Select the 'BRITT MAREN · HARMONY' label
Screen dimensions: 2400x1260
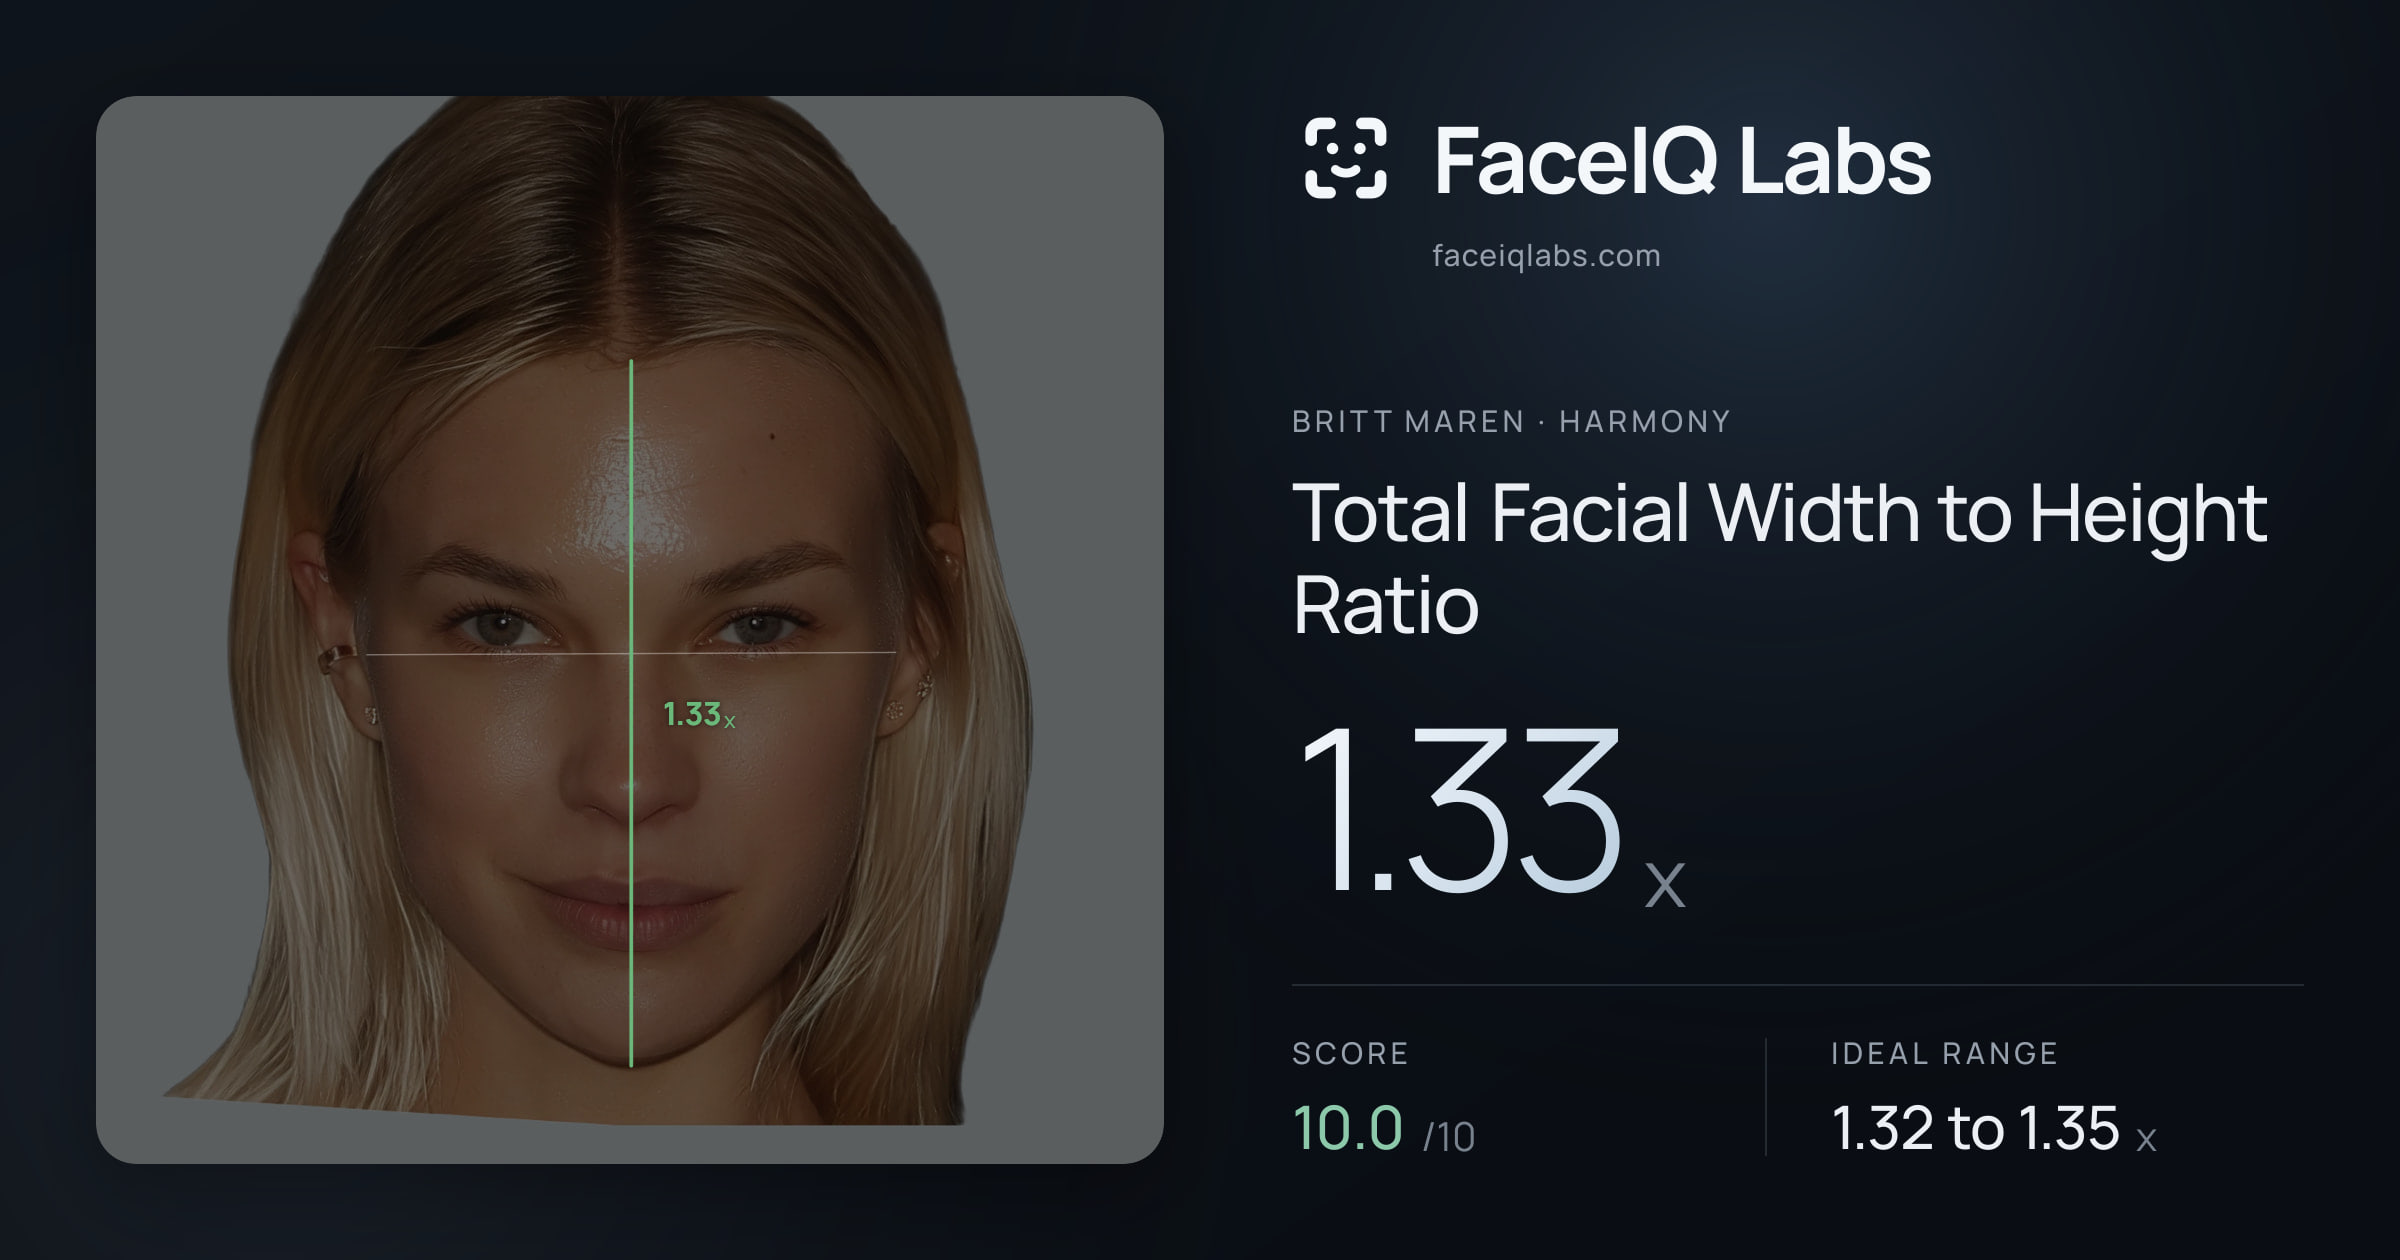coord(1511,422)
